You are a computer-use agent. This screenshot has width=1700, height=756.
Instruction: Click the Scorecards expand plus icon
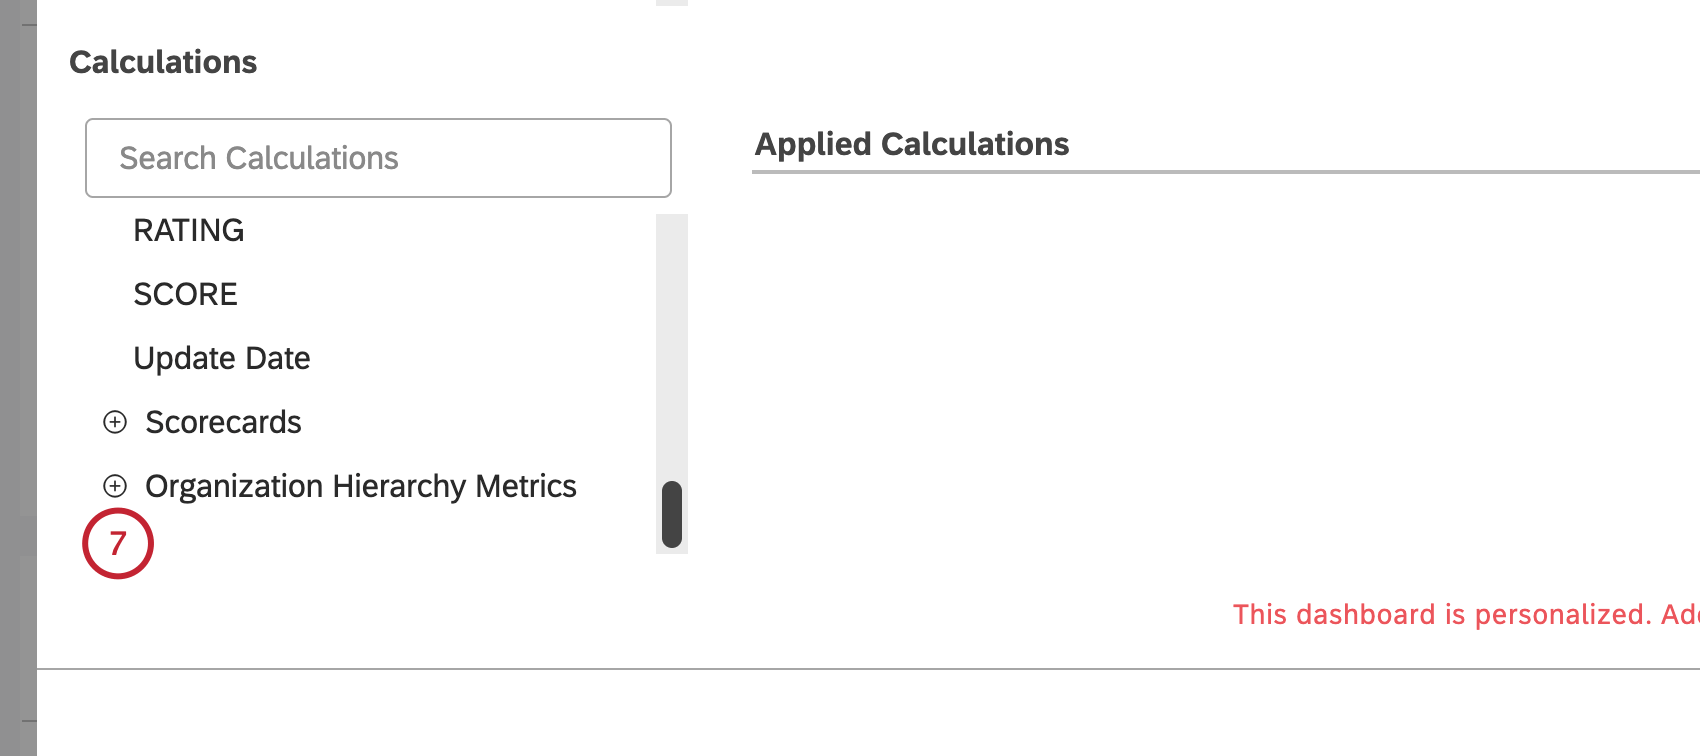pos(115,422)
